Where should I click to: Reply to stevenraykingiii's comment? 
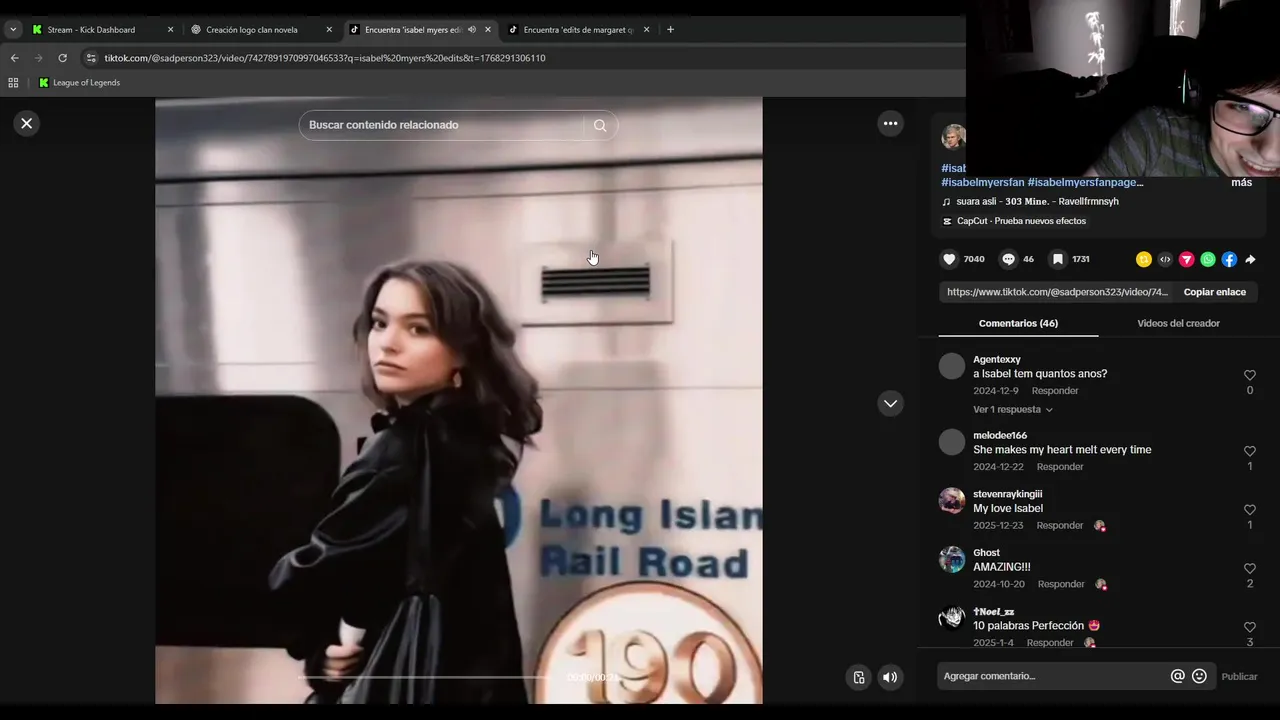pos(1060,525)
